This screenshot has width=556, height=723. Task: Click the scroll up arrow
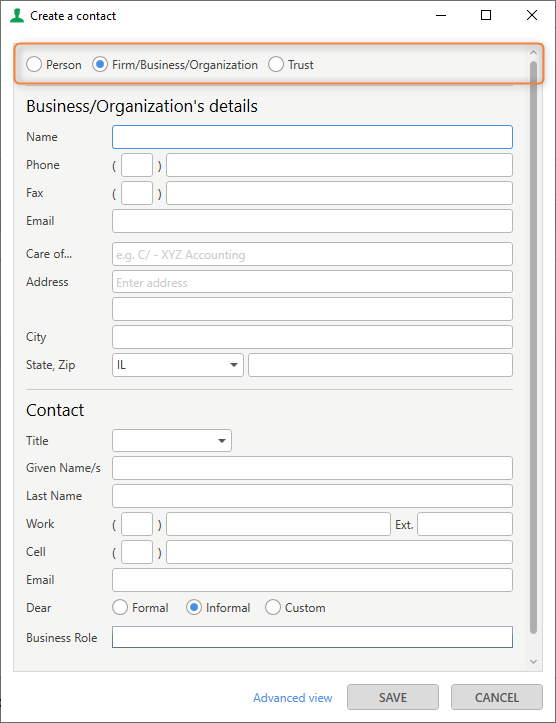533,53
